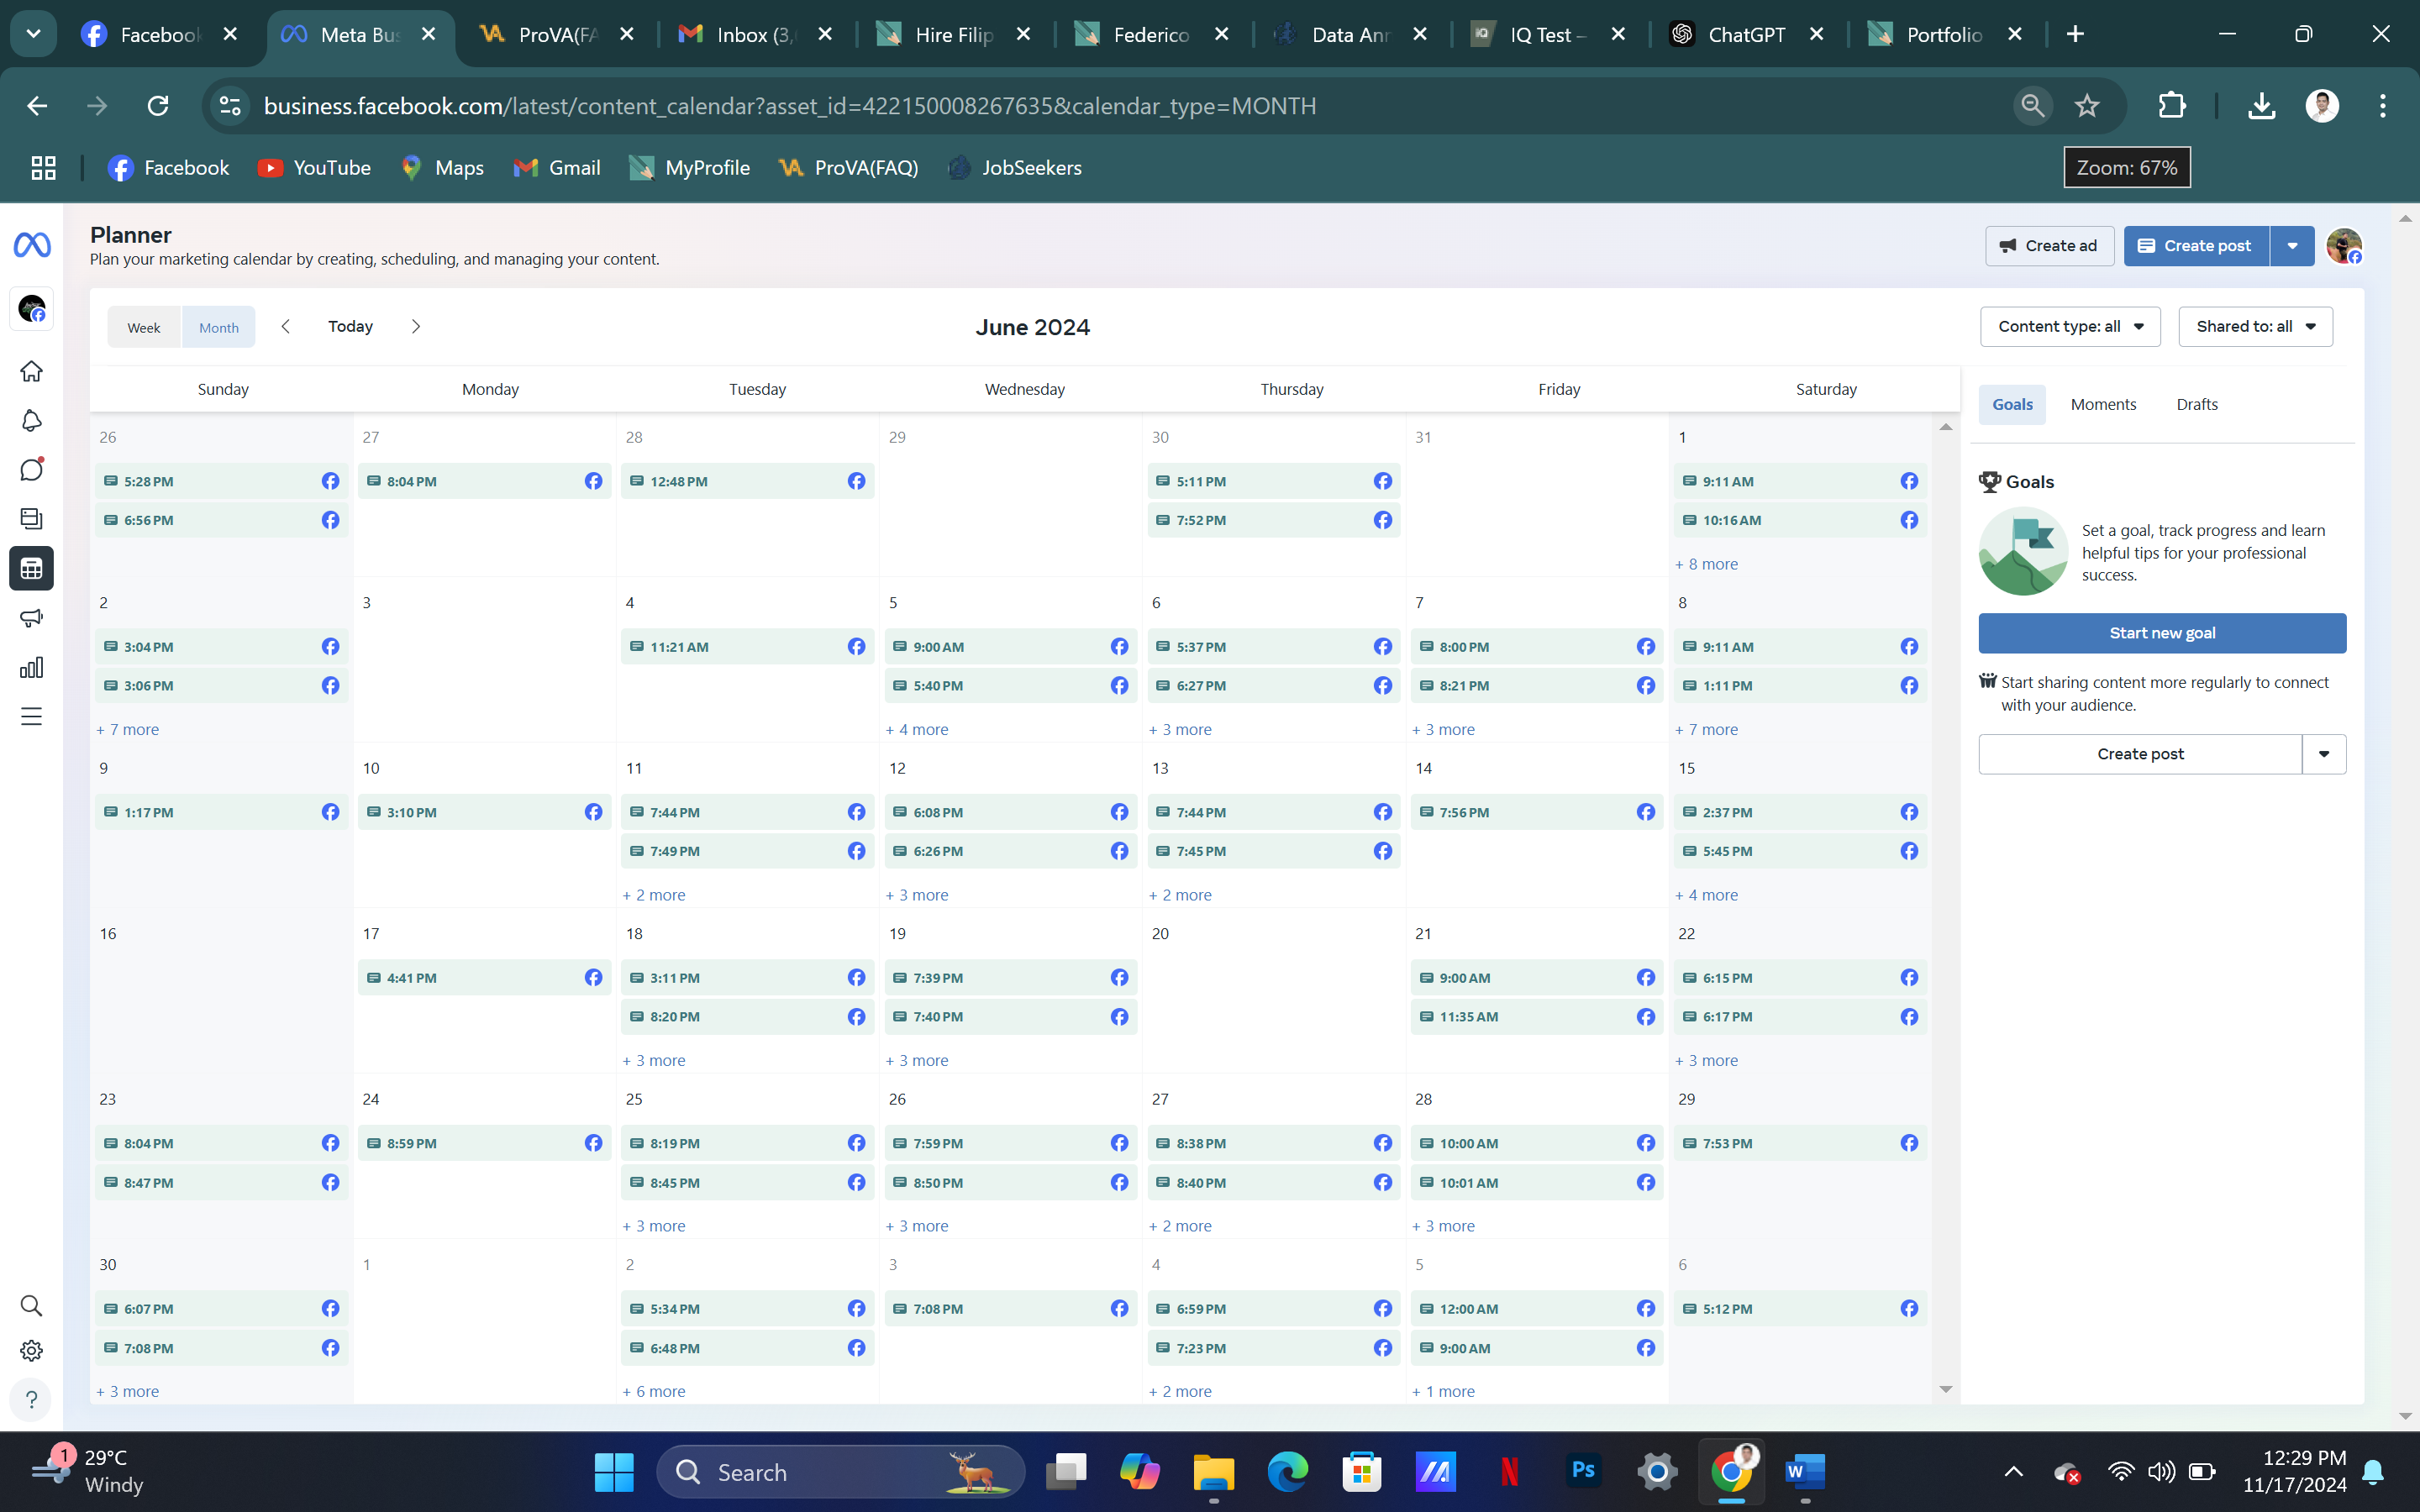Viewport: 2420px width, 1512px height.
Task: Click the Help question mark icon
Action: [x=31, y=1399]
